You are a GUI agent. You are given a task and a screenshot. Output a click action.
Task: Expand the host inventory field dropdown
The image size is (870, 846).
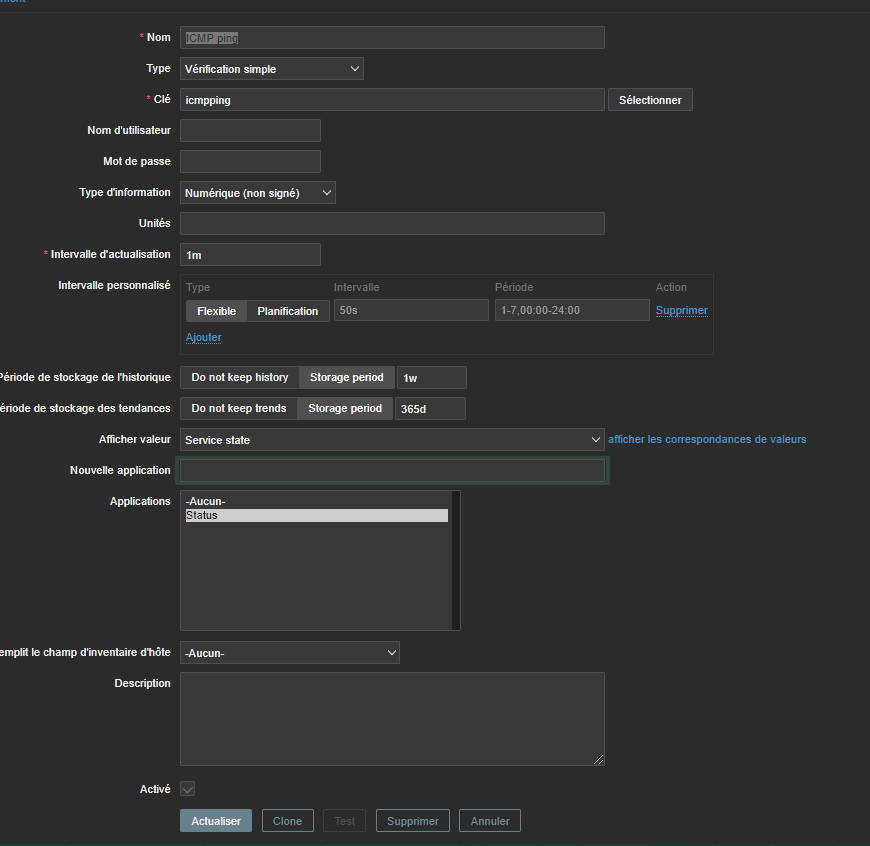(289, 653)
